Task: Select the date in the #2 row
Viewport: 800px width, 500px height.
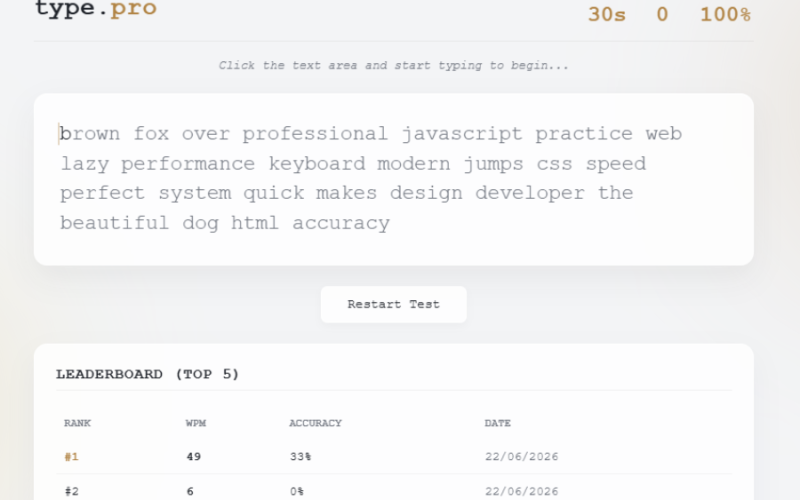Action: coord(521,491)
